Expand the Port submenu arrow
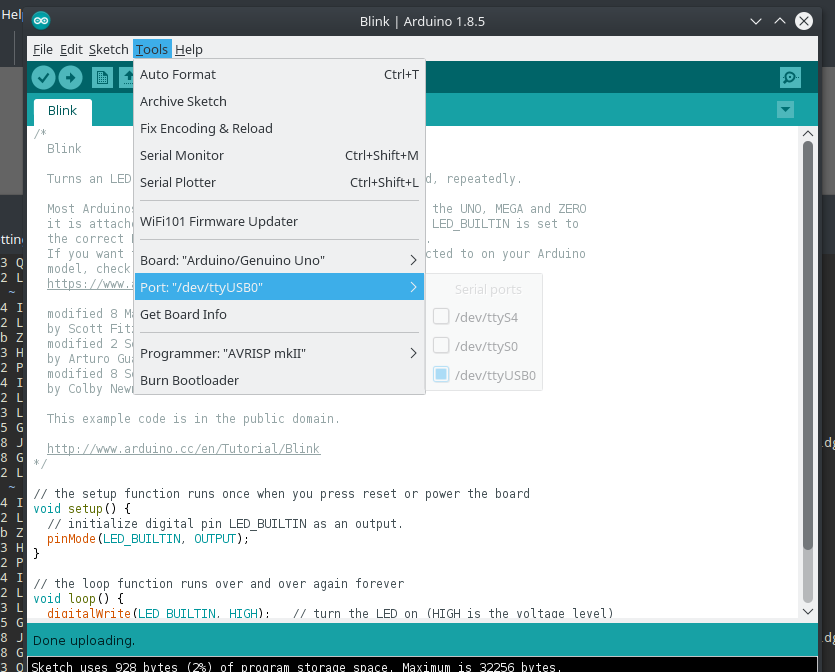 (413, 287)
